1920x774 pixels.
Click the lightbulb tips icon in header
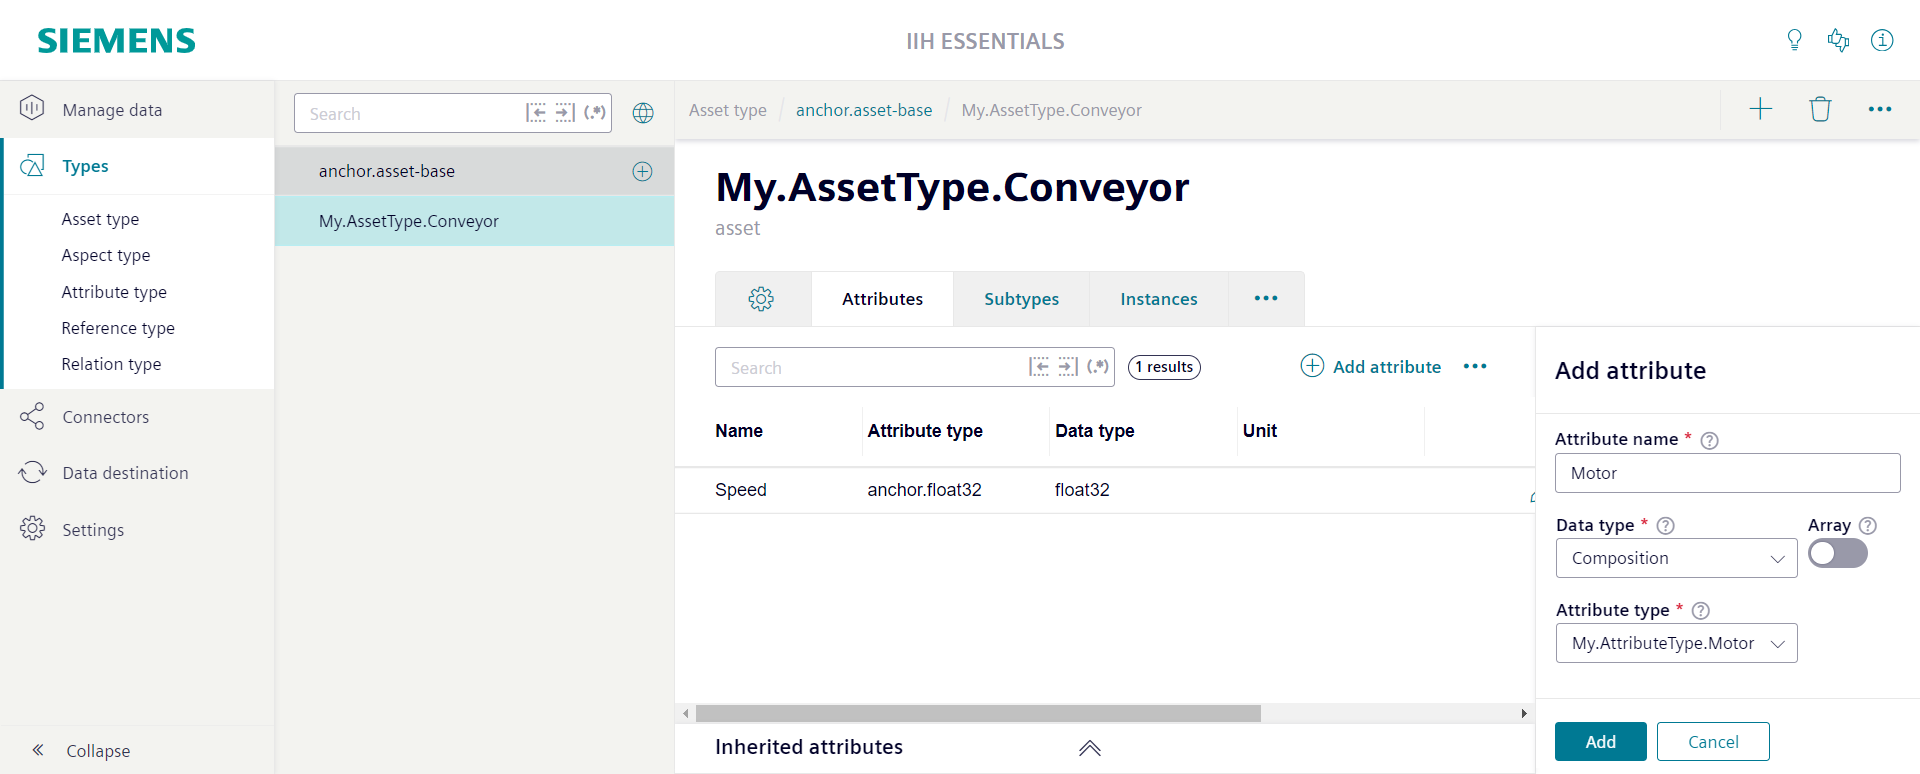1794,40
